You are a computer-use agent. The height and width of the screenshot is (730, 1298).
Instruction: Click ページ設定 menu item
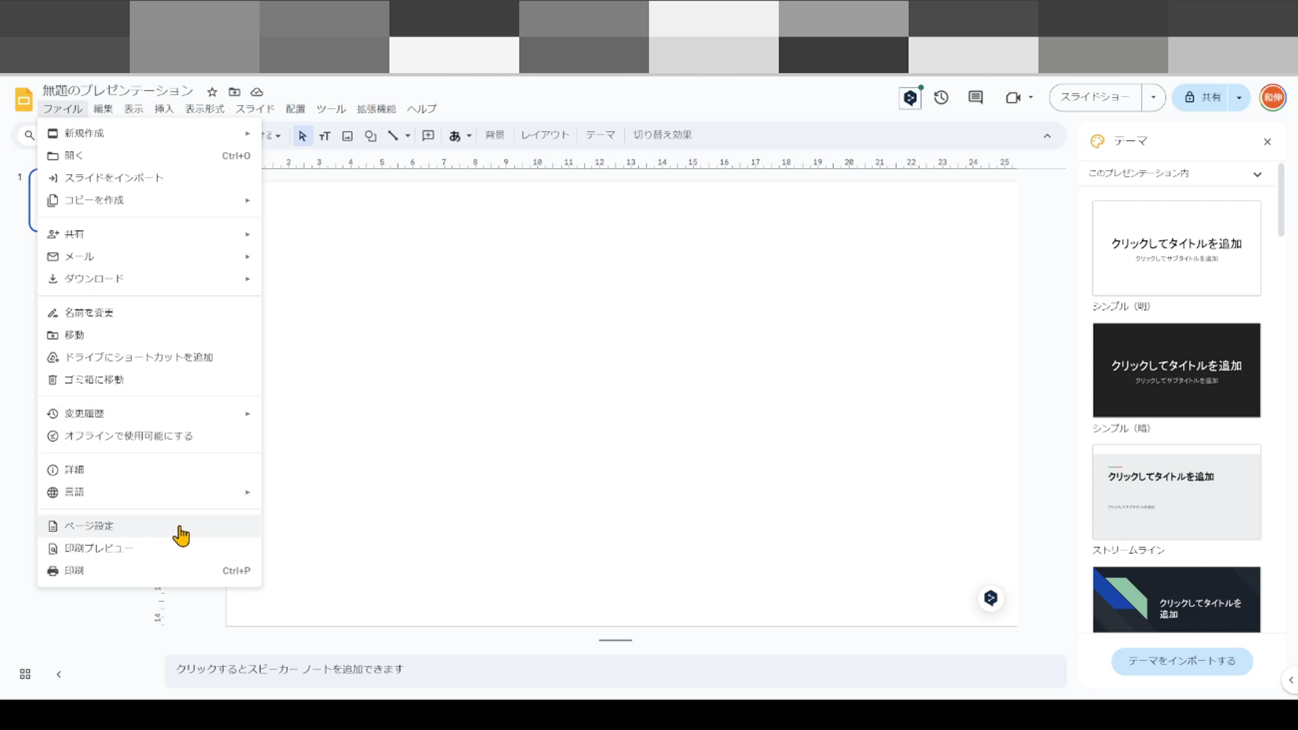point(149,526)
